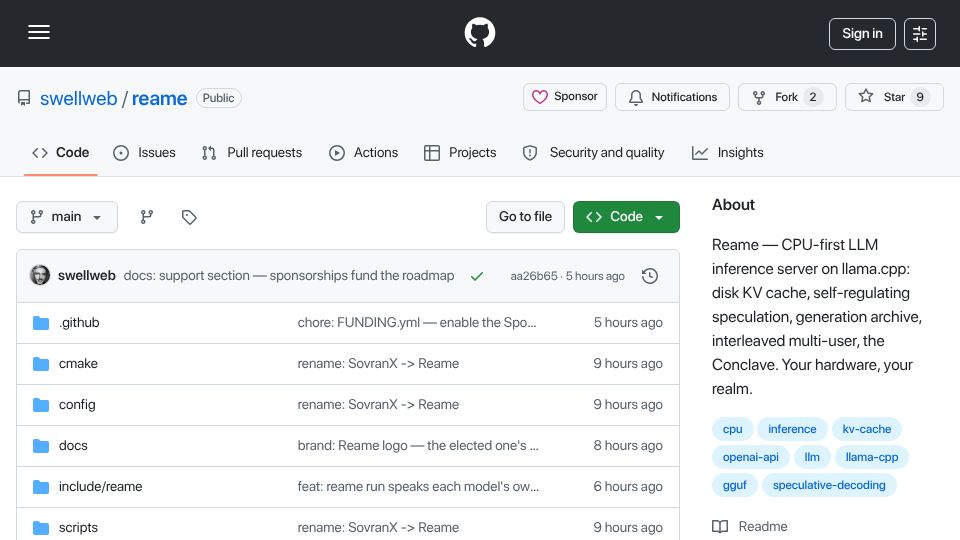Click '6 hours ago' in include/reame row
This screenshot has width=960, height=540.
point(628,487)
